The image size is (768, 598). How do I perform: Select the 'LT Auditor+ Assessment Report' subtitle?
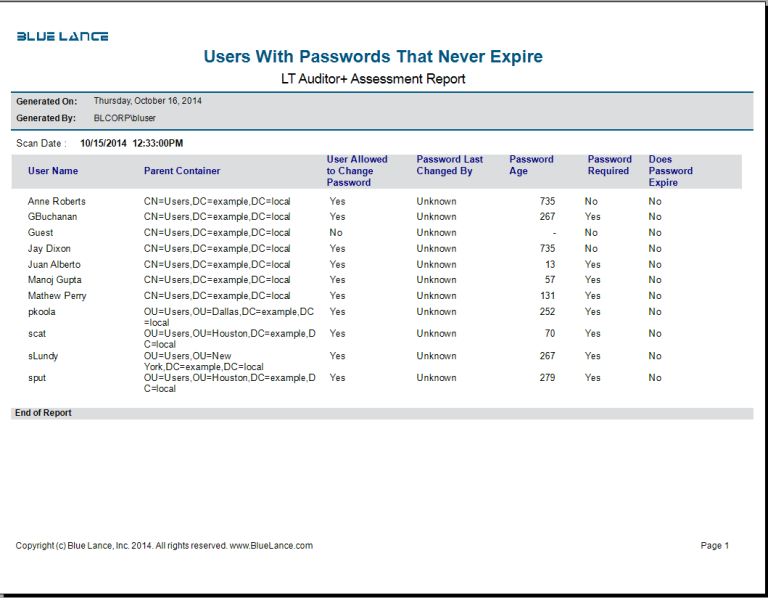pos(373,79)
